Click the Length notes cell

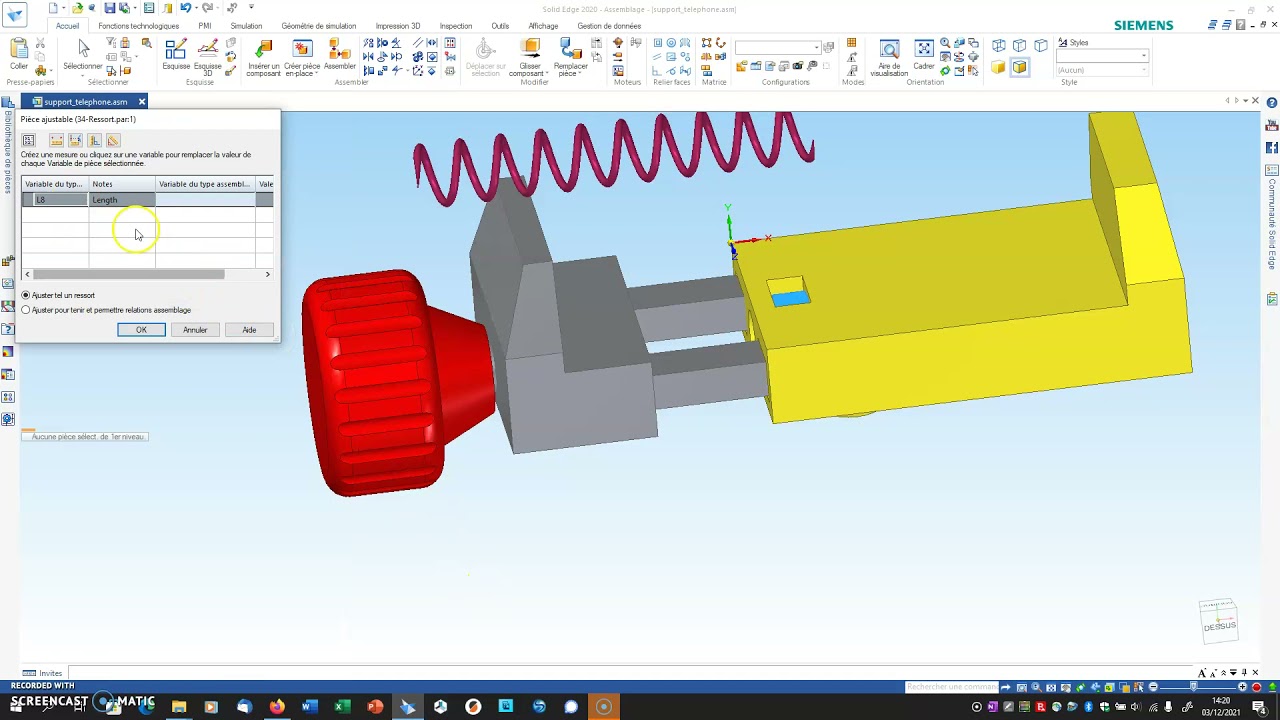tap(122, 200)
